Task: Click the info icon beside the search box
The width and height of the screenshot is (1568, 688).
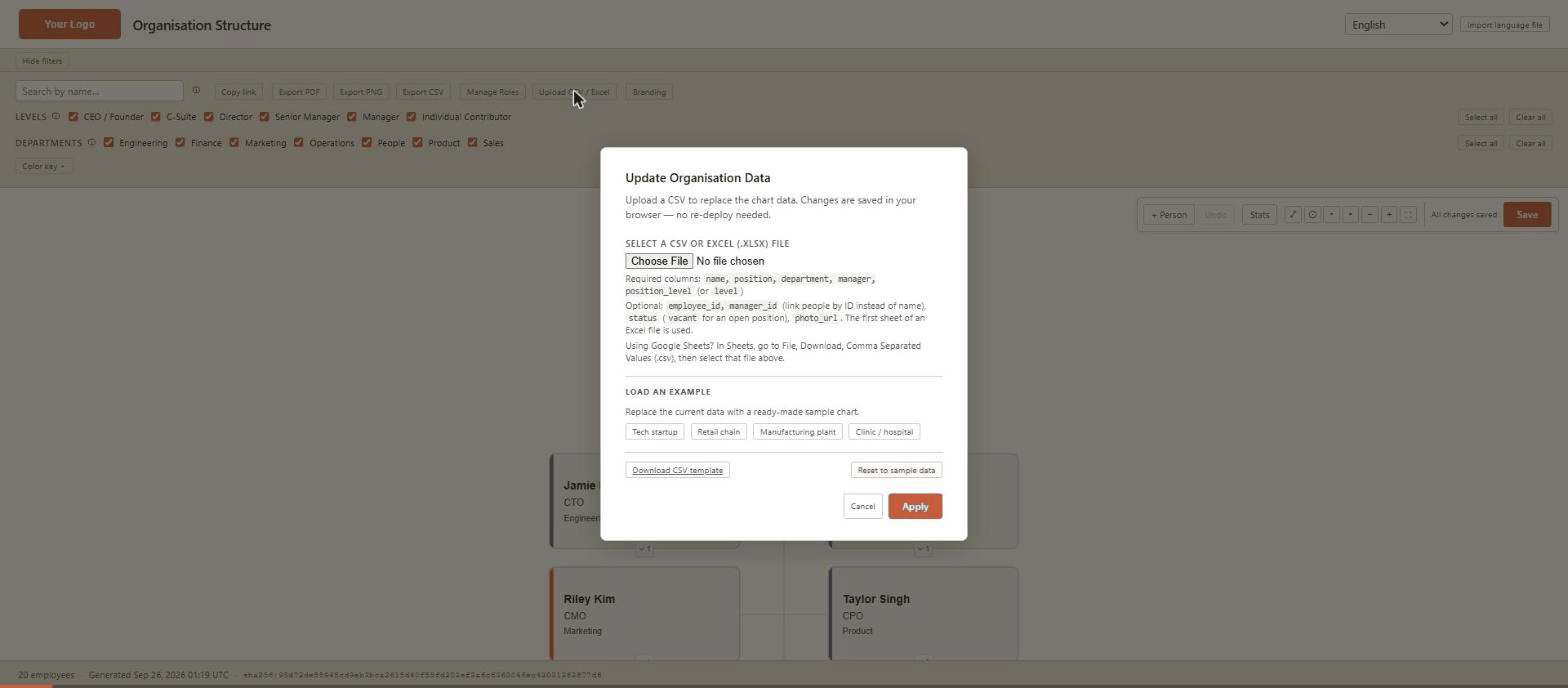Action: tap(196, 90)
